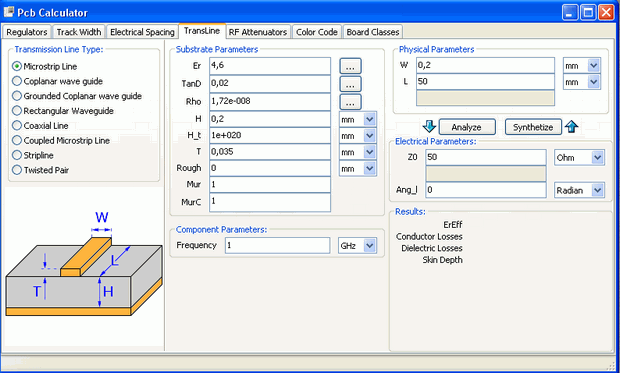
Task: Click the ... button next to Er
Action: (x=350, y=66)
